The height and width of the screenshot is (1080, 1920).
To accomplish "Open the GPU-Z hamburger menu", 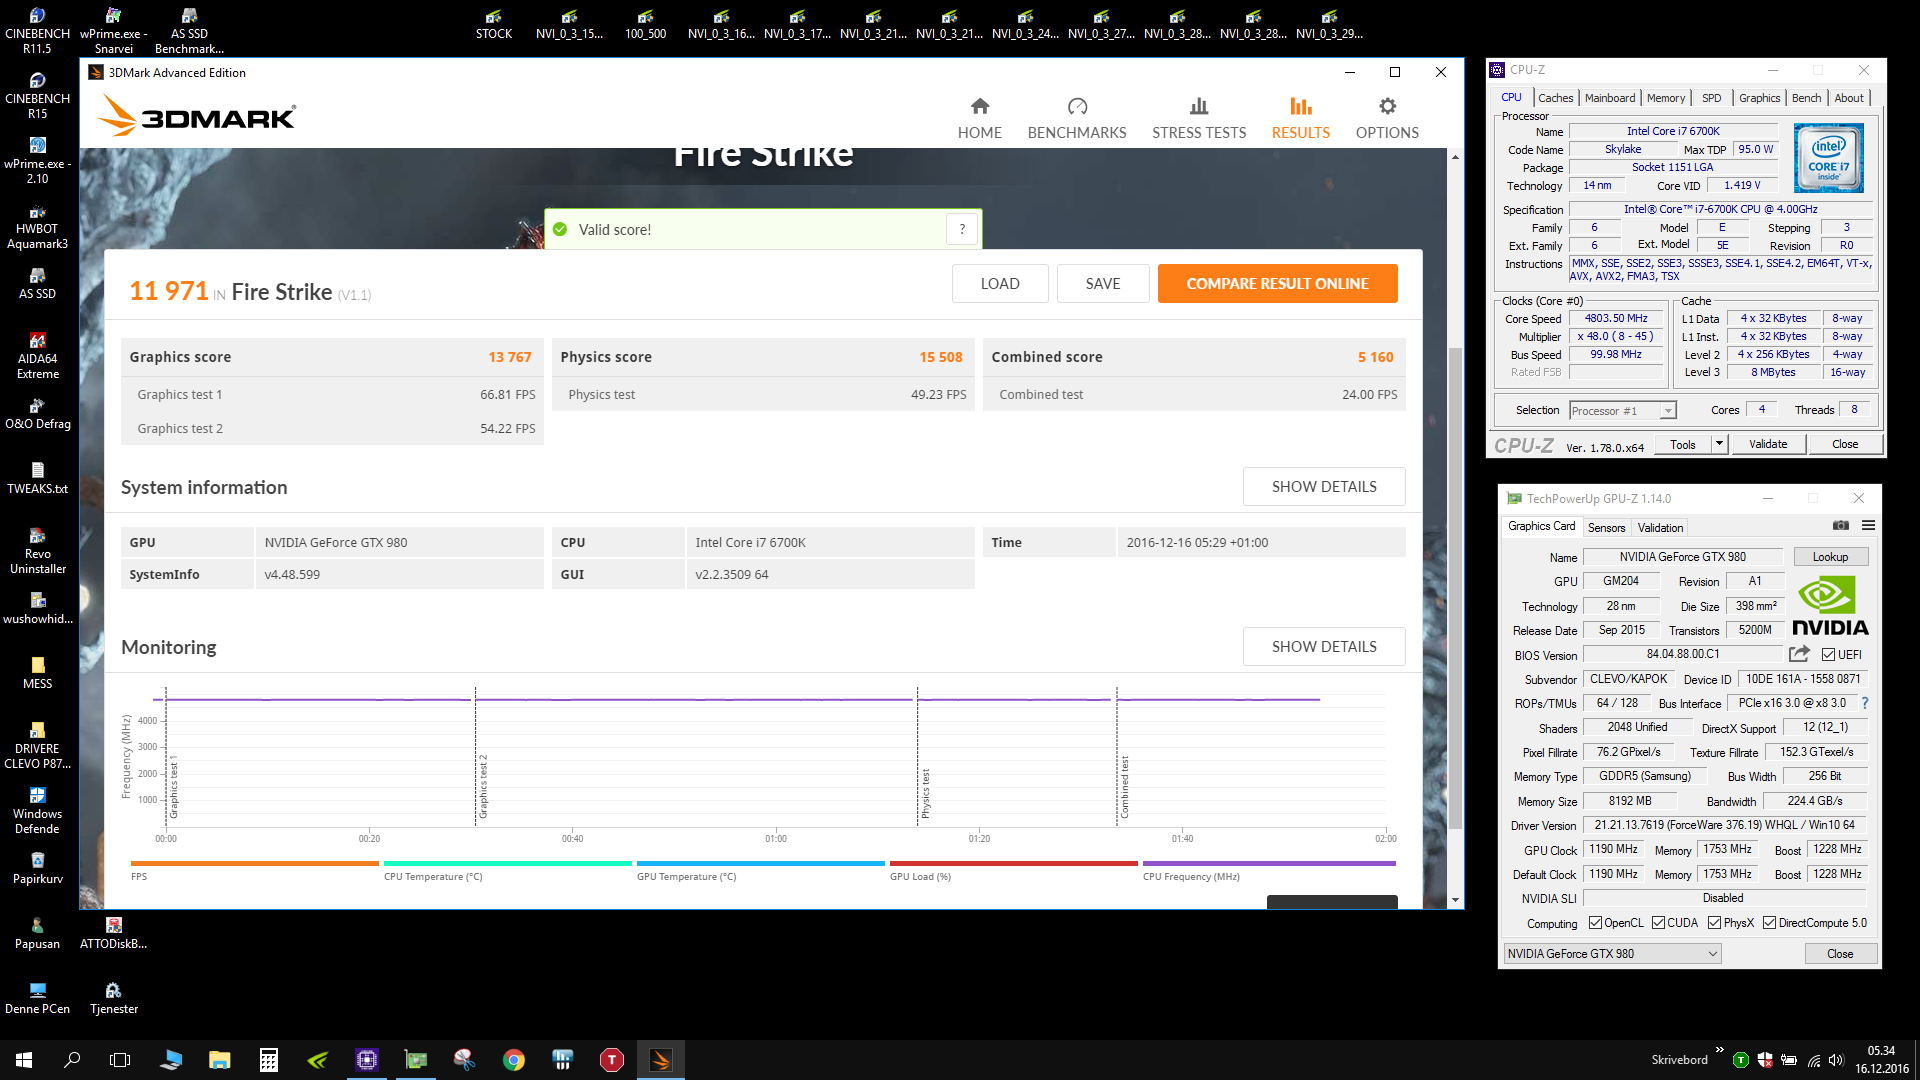I will click(1868, 526).
